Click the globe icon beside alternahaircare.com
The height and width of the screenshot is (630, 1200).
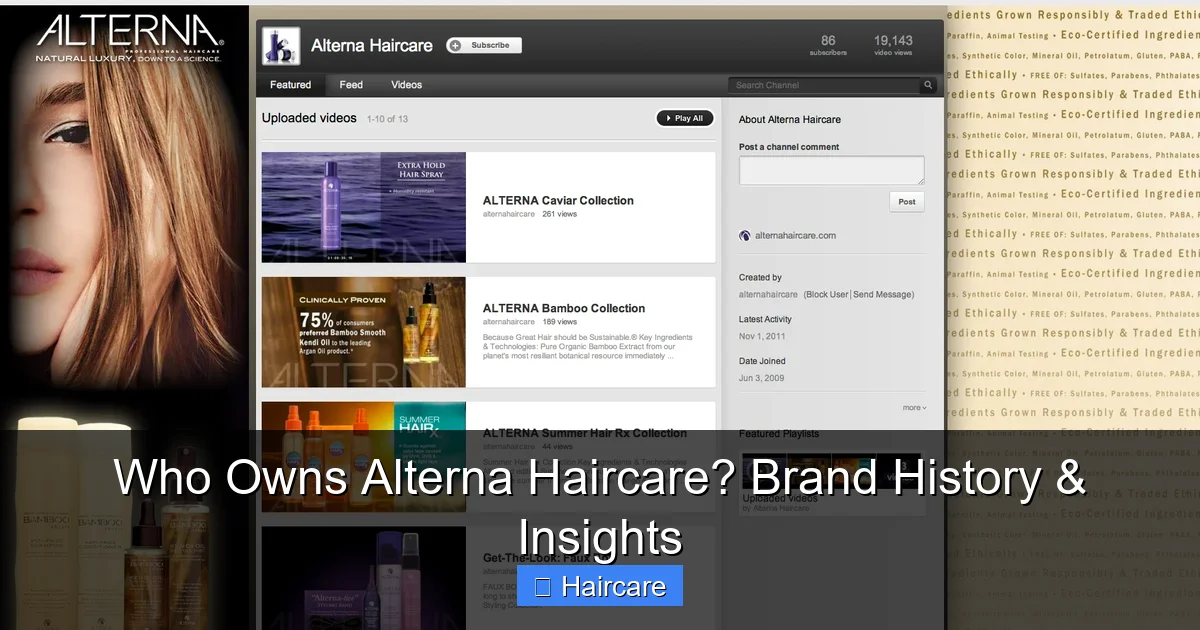coord(743,235)
